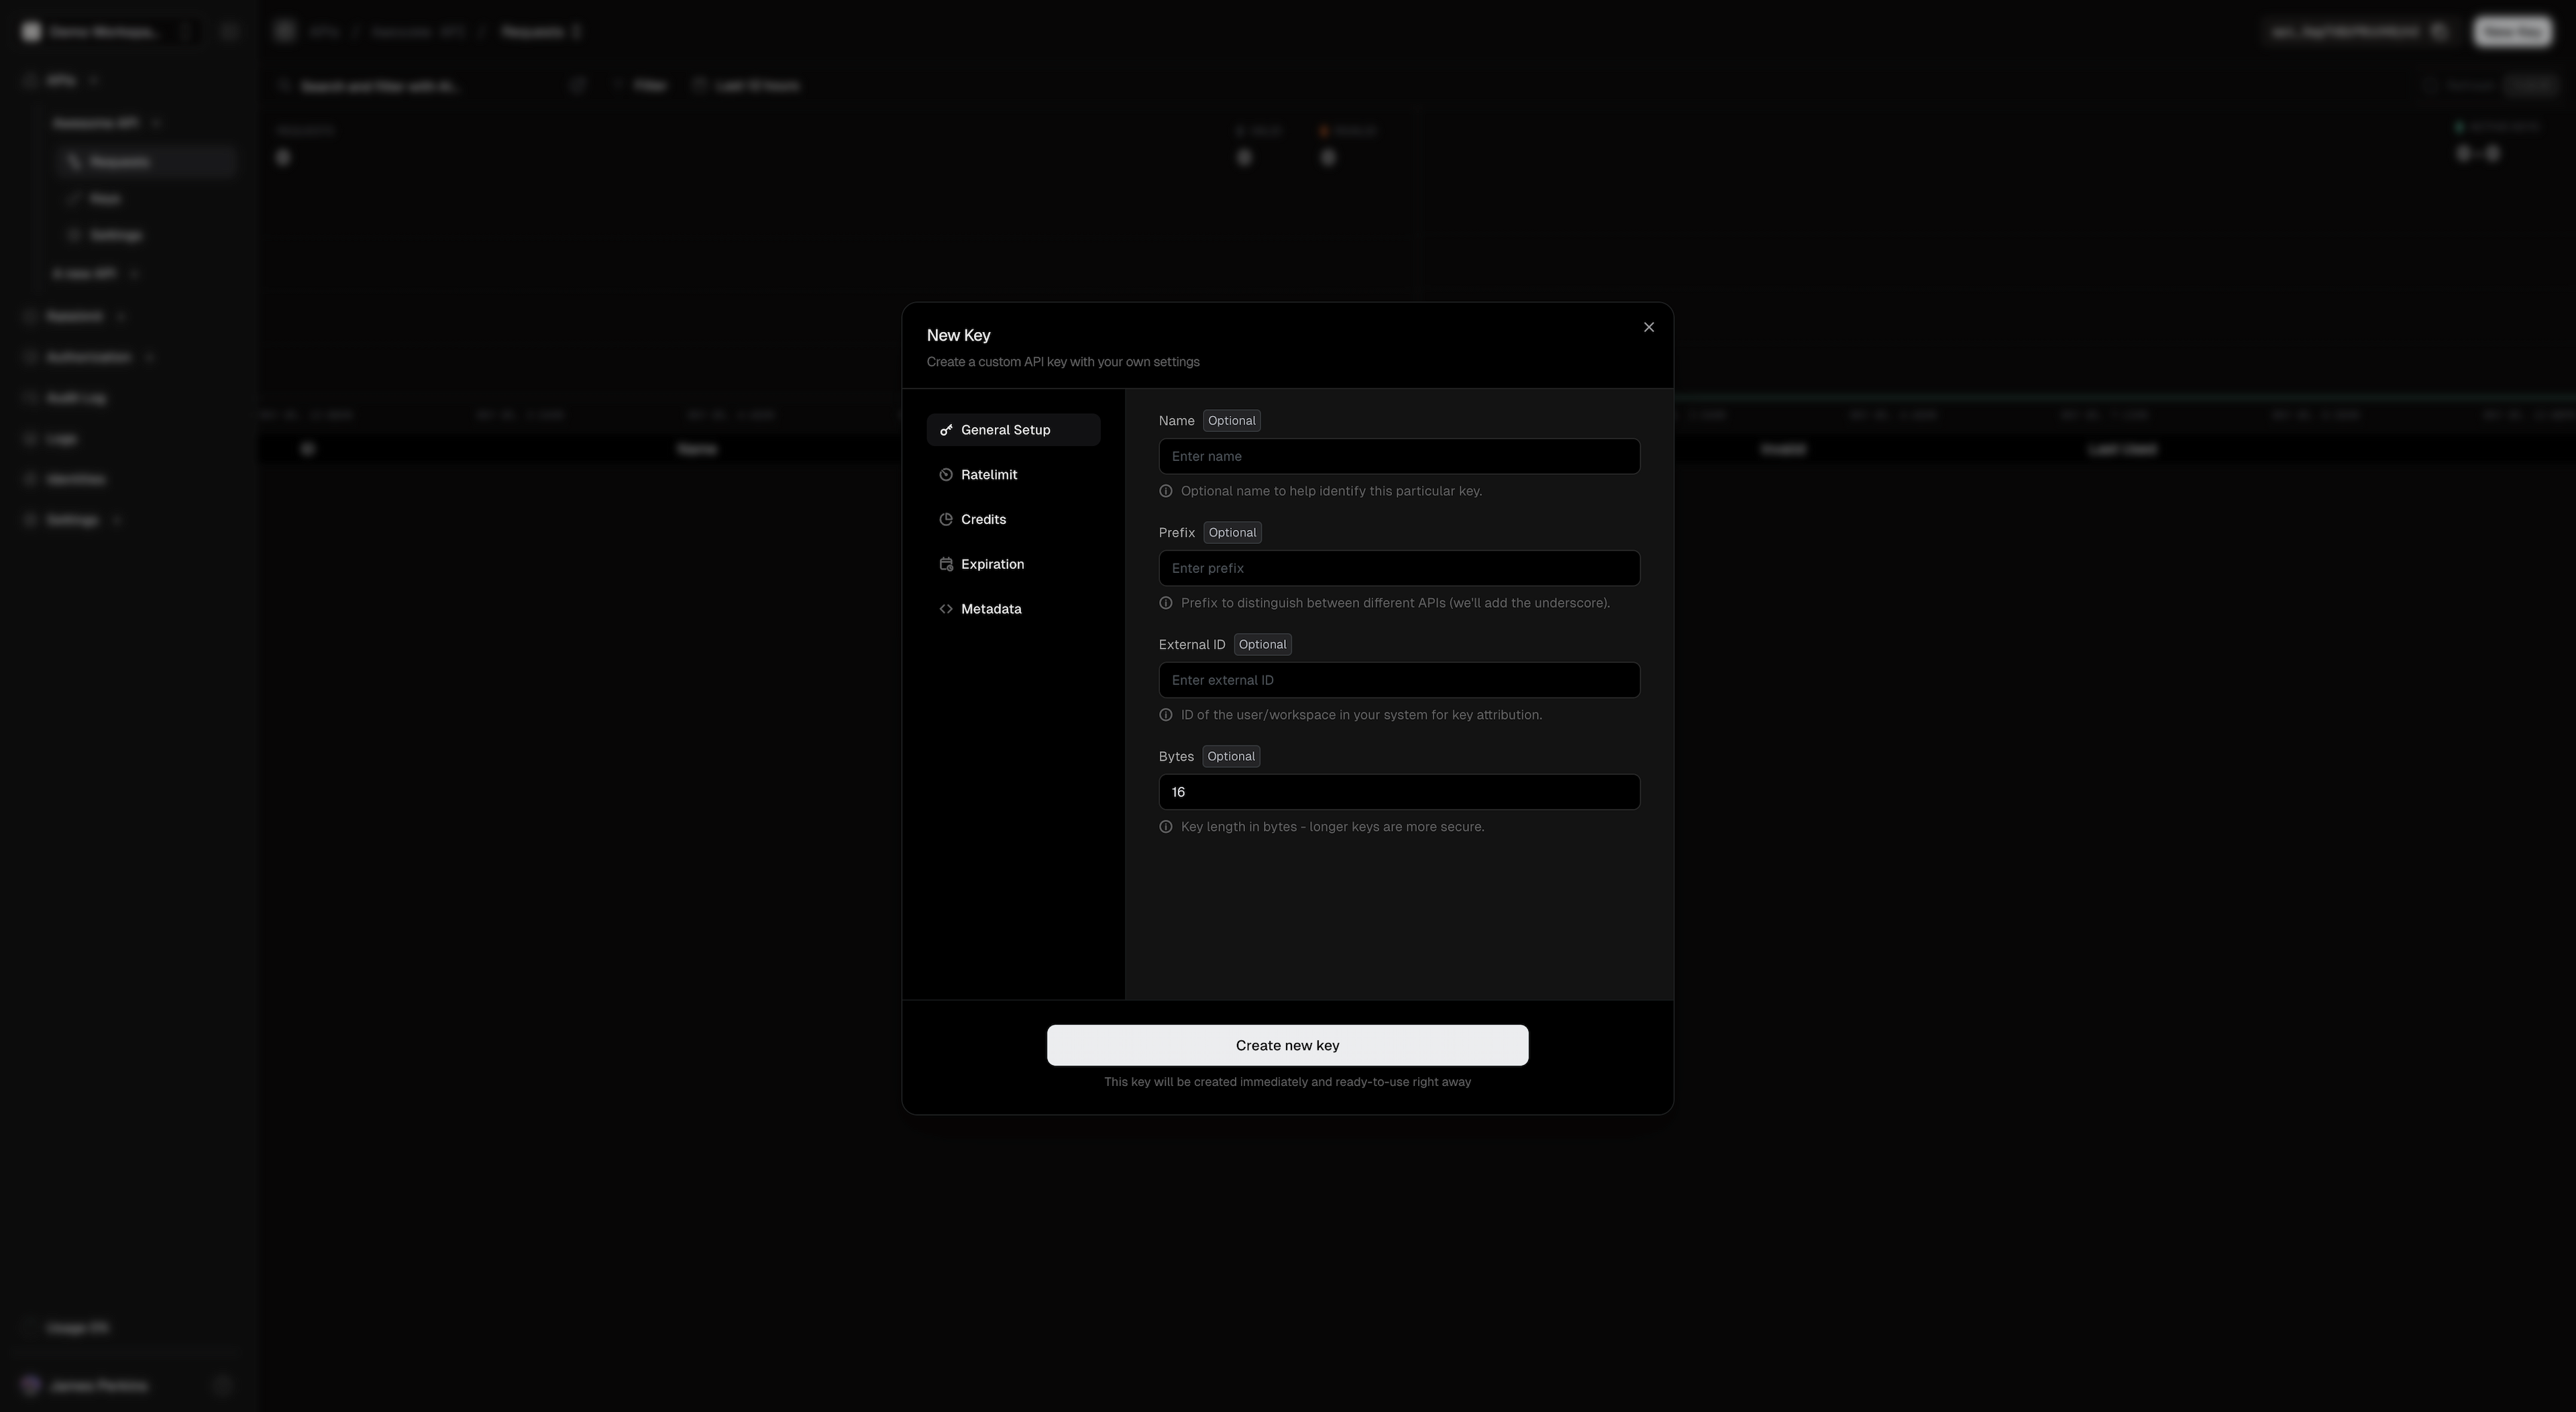This screenshot has width=2576, height=1412.
Task: Select the General Setup section
Action: pos(1013,430)
